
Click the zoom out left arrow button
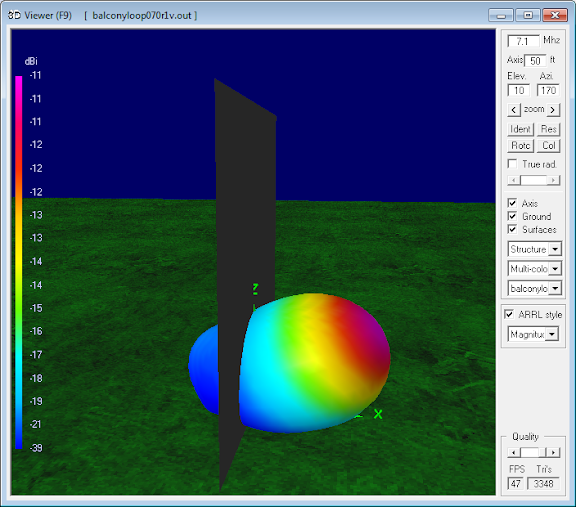514,109
